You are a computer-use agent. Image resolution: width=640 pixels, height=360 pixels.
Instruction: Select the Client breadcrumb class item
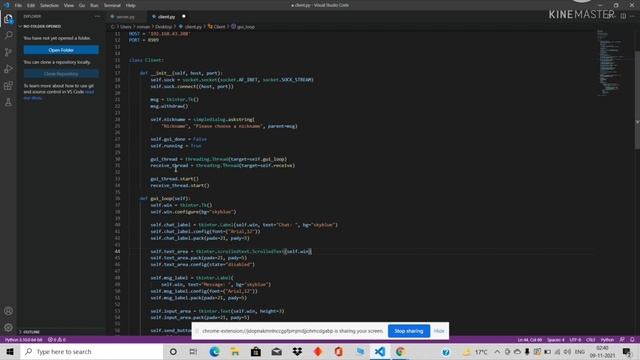tap(217, 27)
